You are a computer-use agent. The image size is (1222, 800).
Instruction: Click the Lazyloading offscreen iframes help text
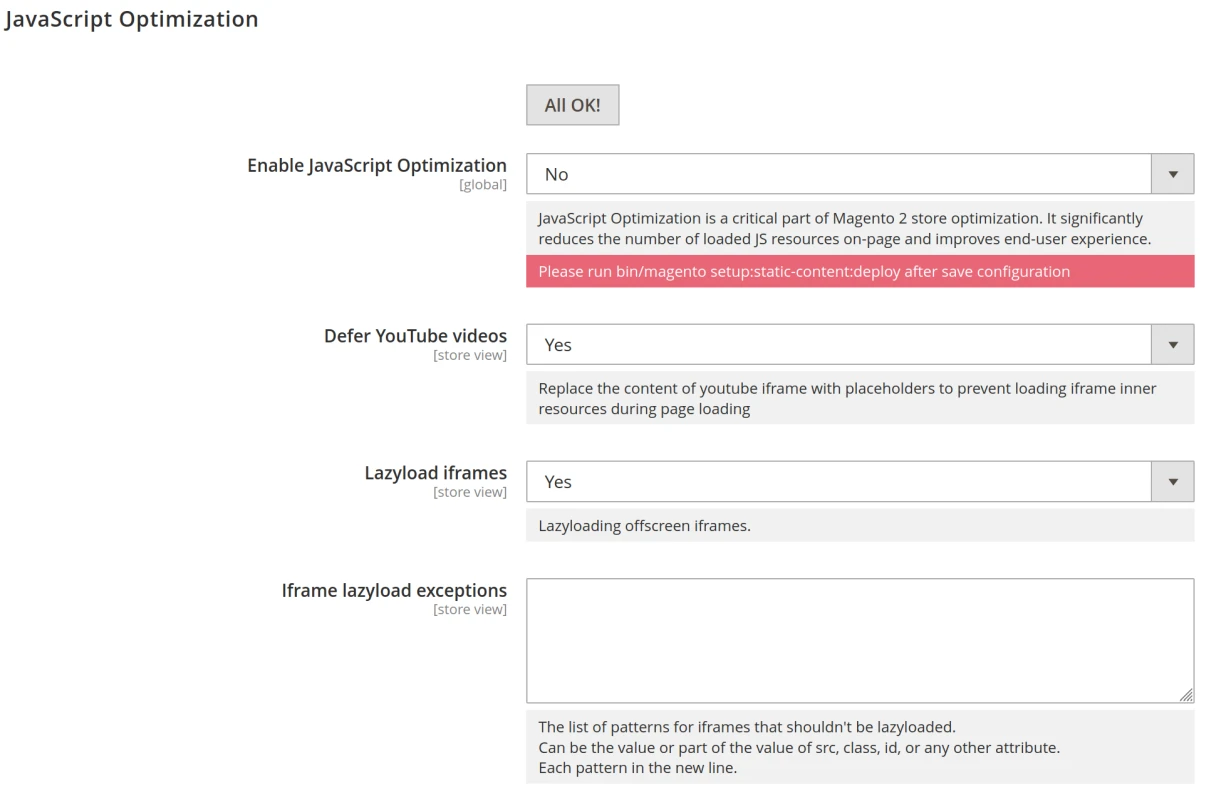(x=644, y=526)
